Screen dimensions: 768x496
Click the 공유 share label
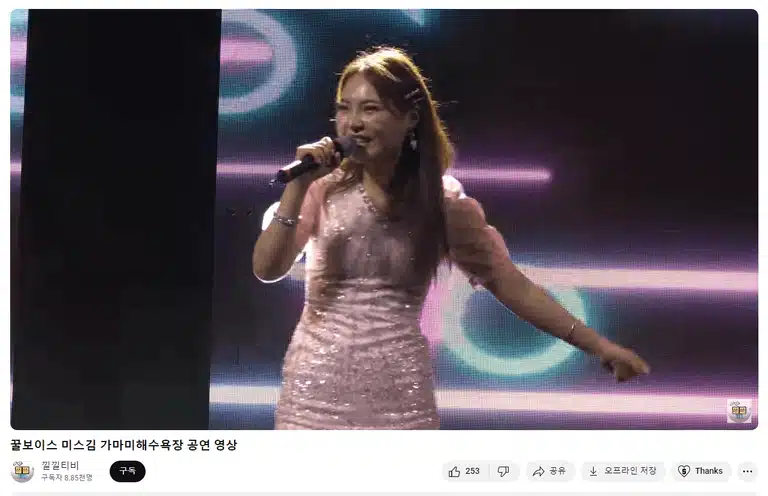pyautogui.click(x=557, y=471)
